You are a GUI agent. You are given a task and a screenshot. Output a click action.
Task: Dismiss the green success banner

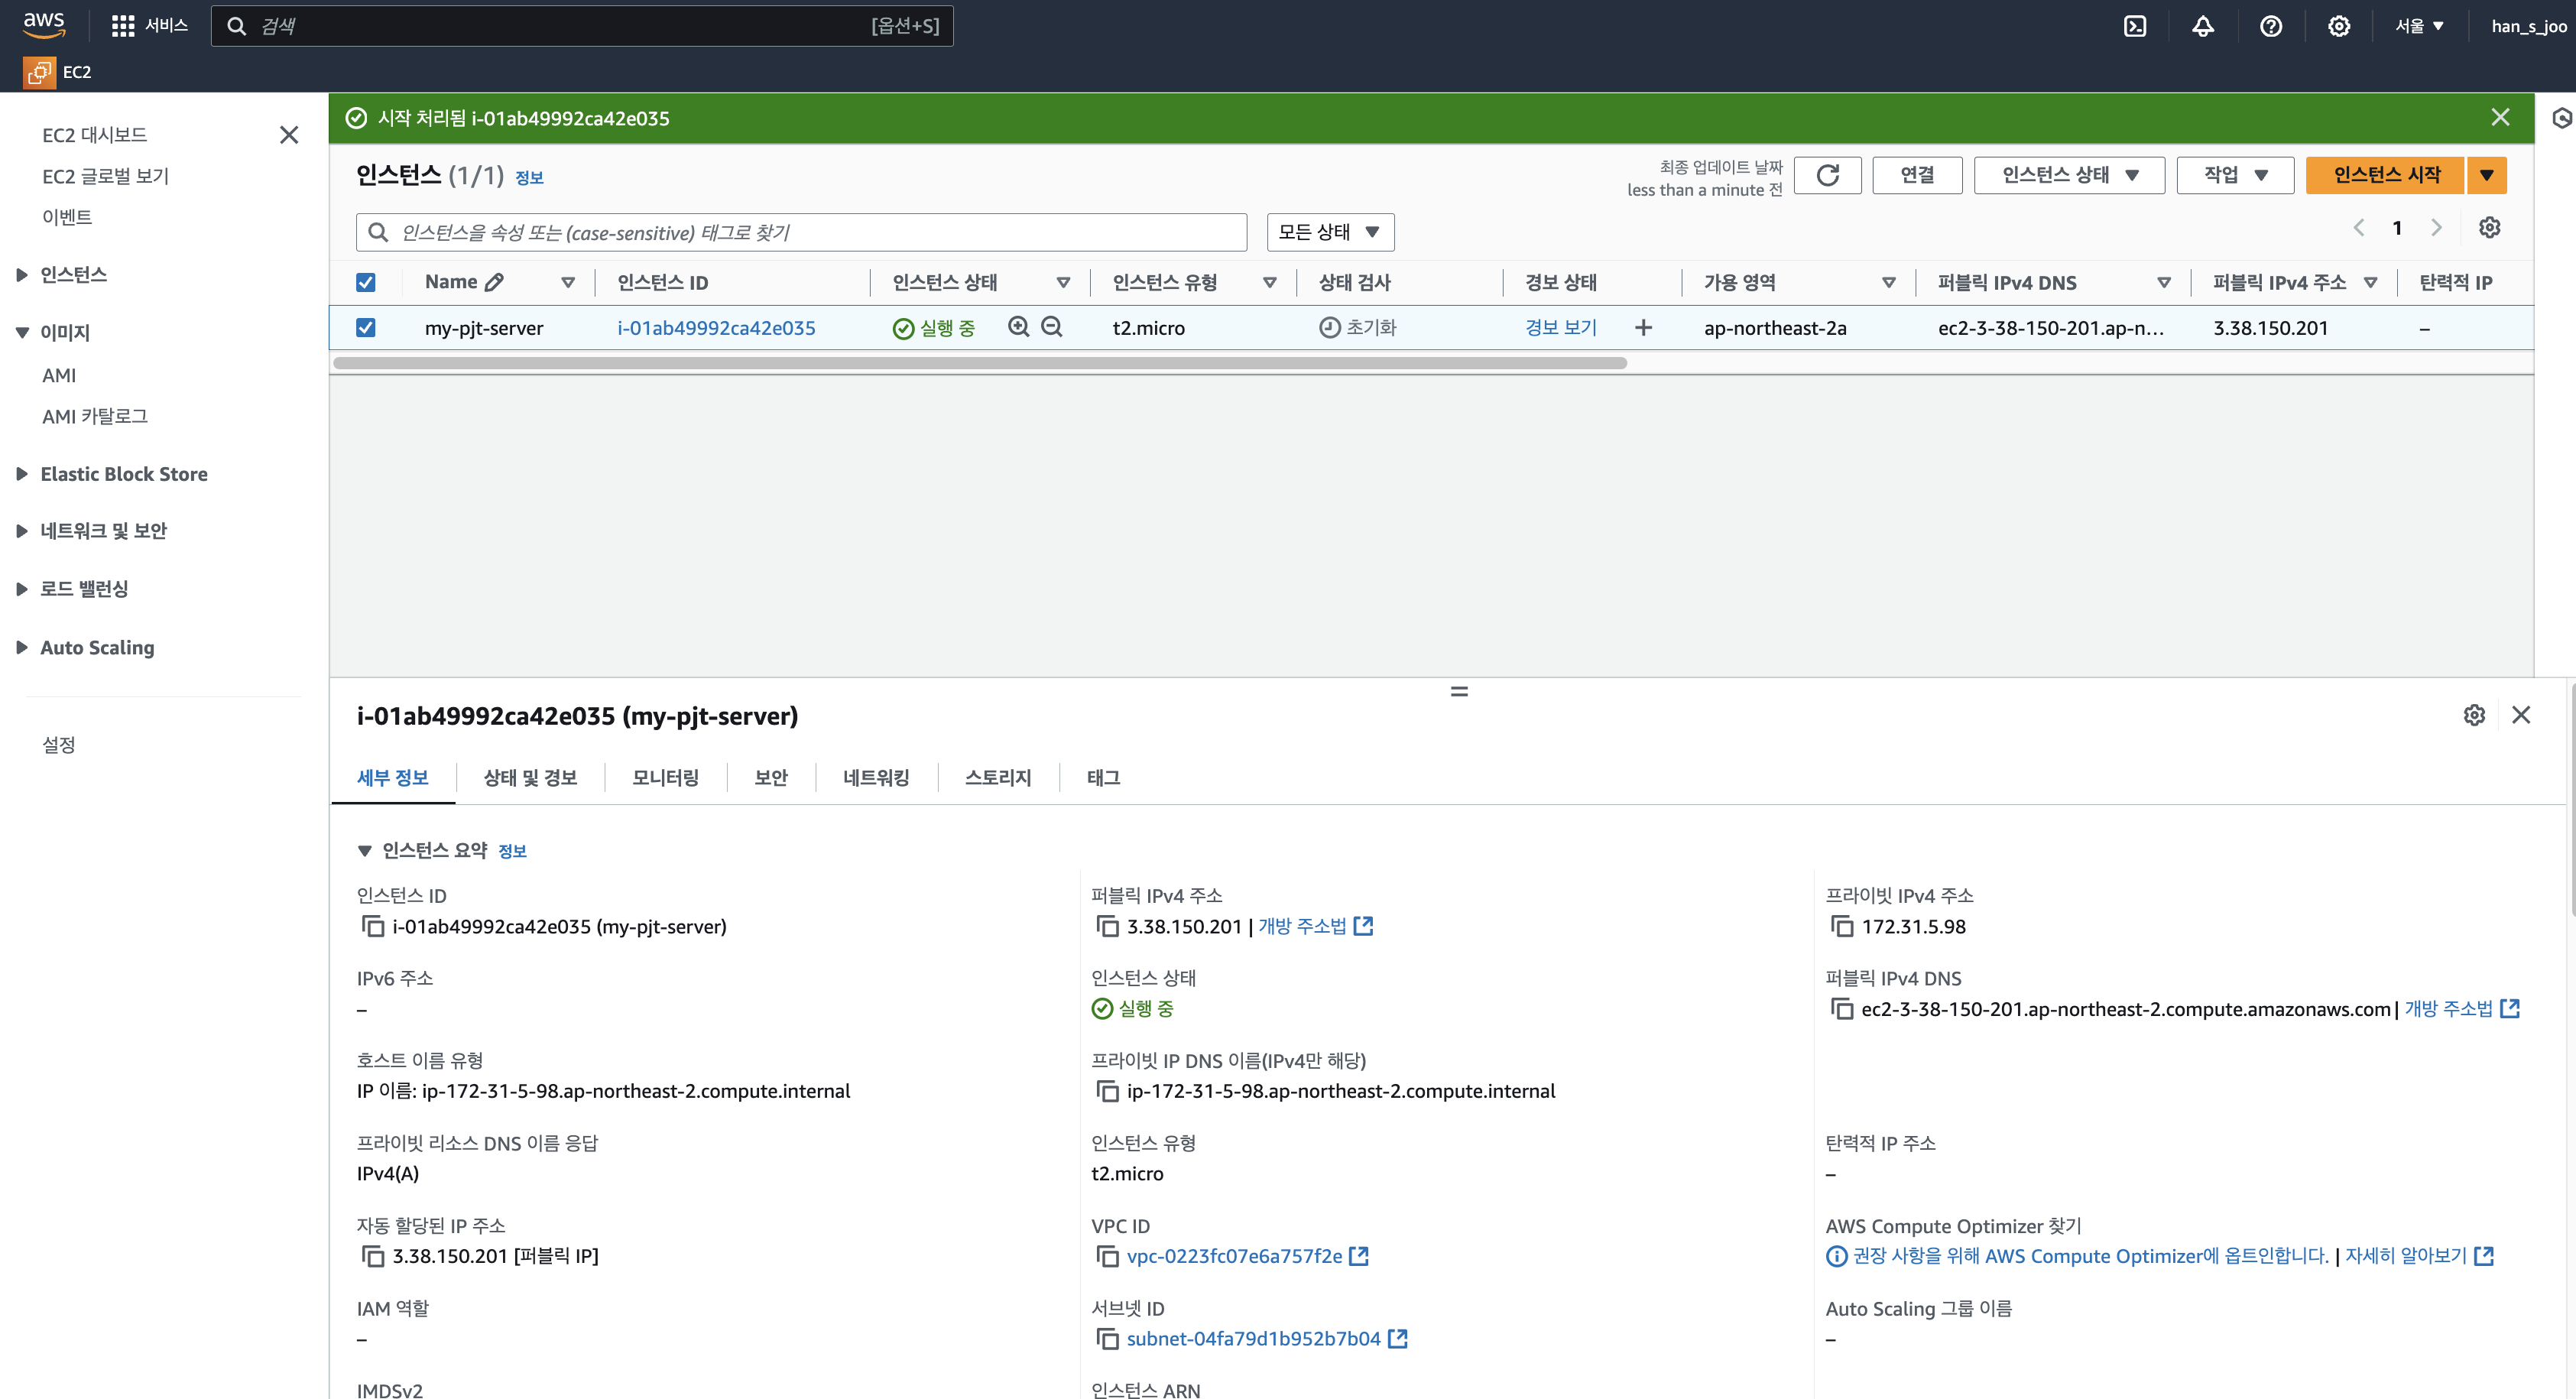click(2500, 118)
